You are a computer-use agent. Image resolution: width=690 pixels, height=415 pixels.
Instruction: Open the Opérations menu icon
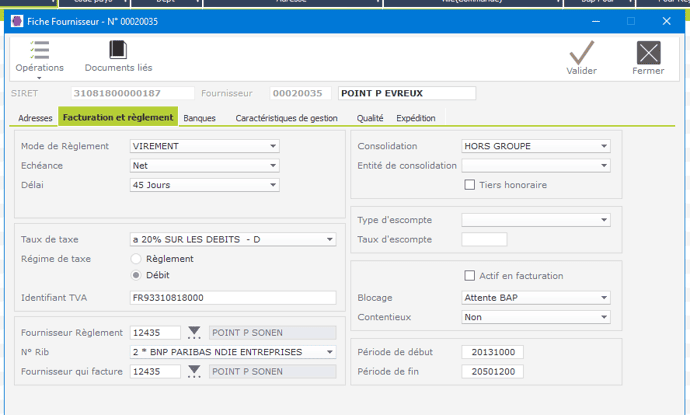[x=40, y=50]
